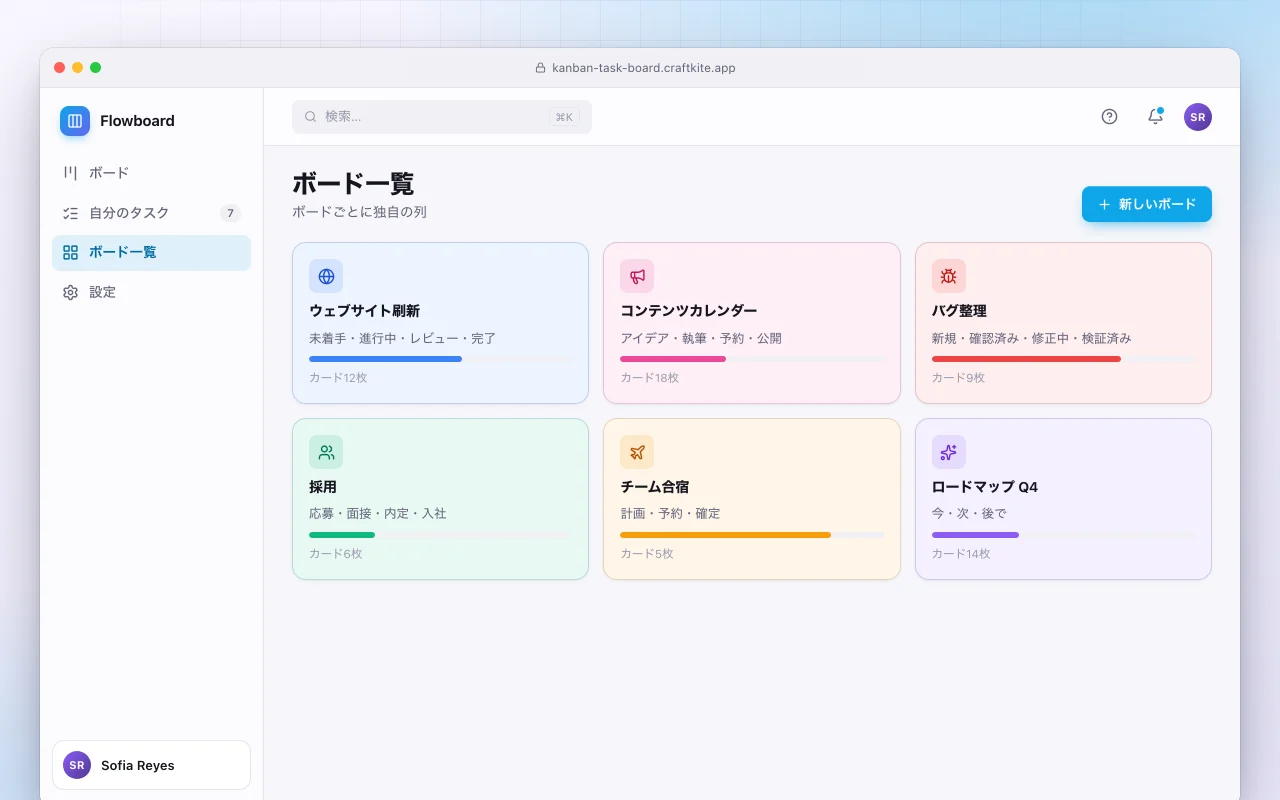The height and width of the screenshot is (800, 1280).
Task: Click the 7 badge on 自分のタスク
Action: pos(230,213)
